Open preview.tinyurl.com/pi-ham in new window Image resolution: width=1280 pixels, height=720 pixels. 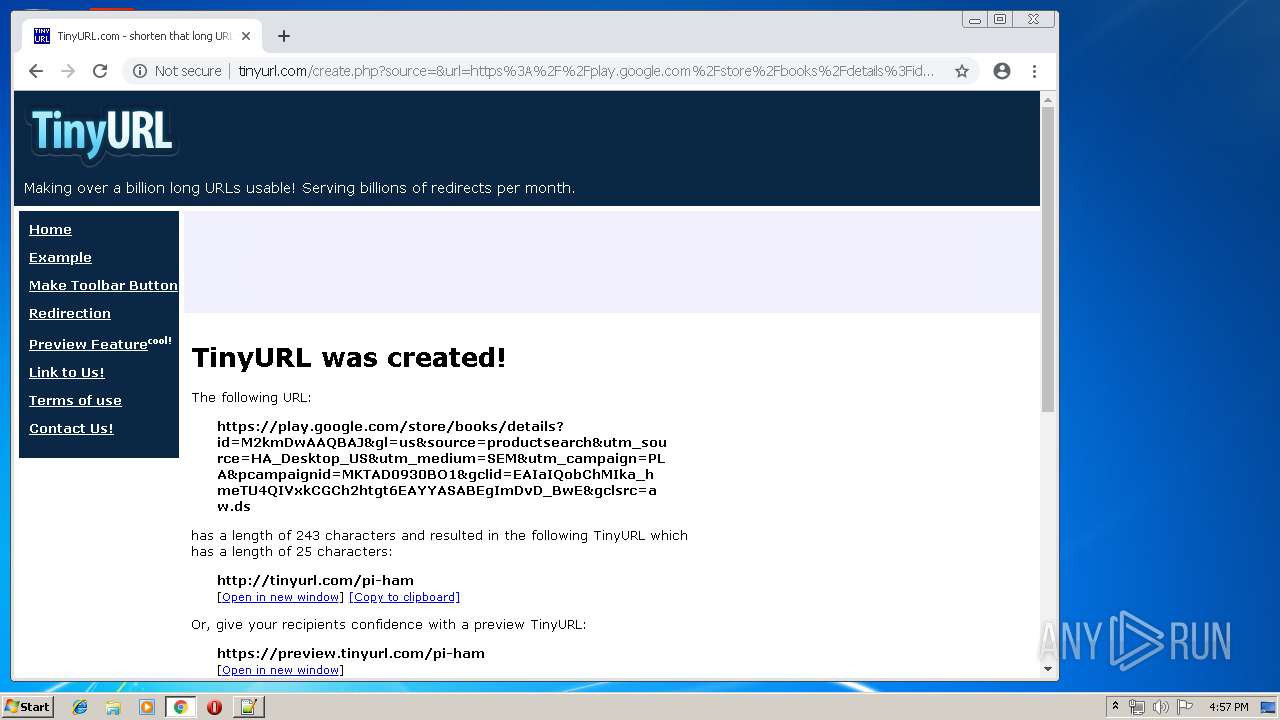[280, 670]
